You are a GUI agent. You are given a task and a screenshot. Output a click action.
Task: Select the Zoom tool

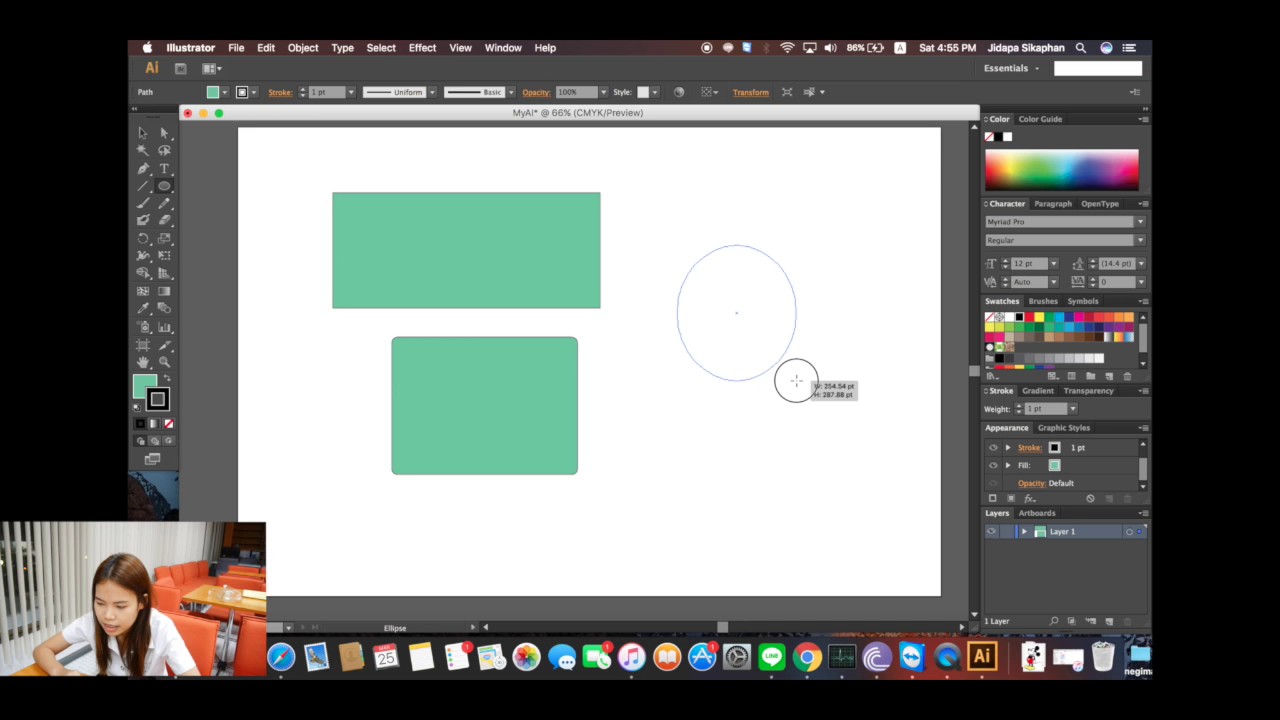coord(164,362)
